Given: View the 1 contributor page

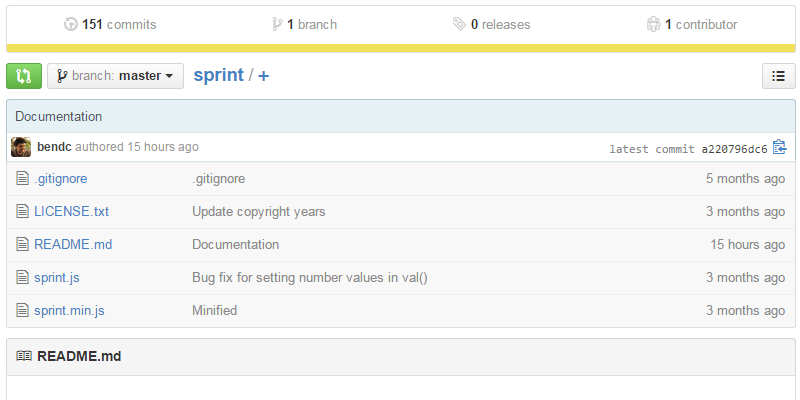Looking at the screenshot, I should click(692, 24).
